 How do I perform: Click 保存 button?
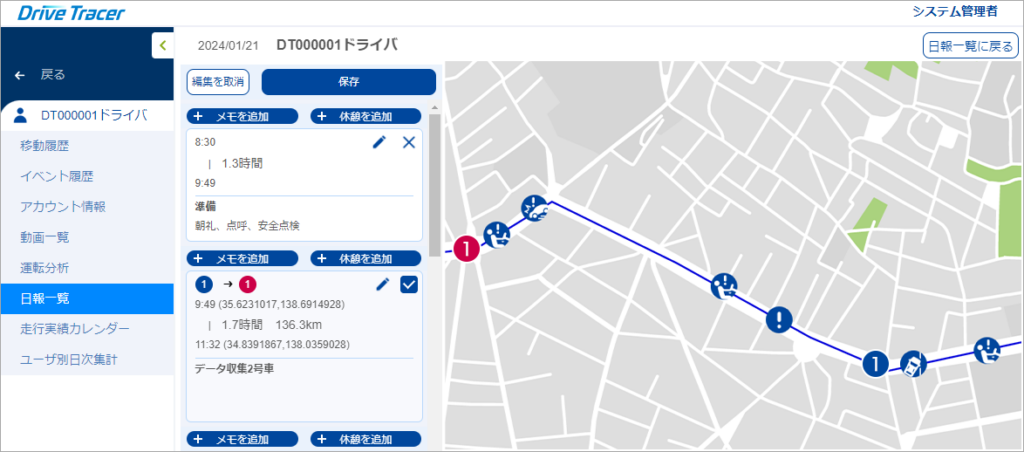tap(349, 82)
